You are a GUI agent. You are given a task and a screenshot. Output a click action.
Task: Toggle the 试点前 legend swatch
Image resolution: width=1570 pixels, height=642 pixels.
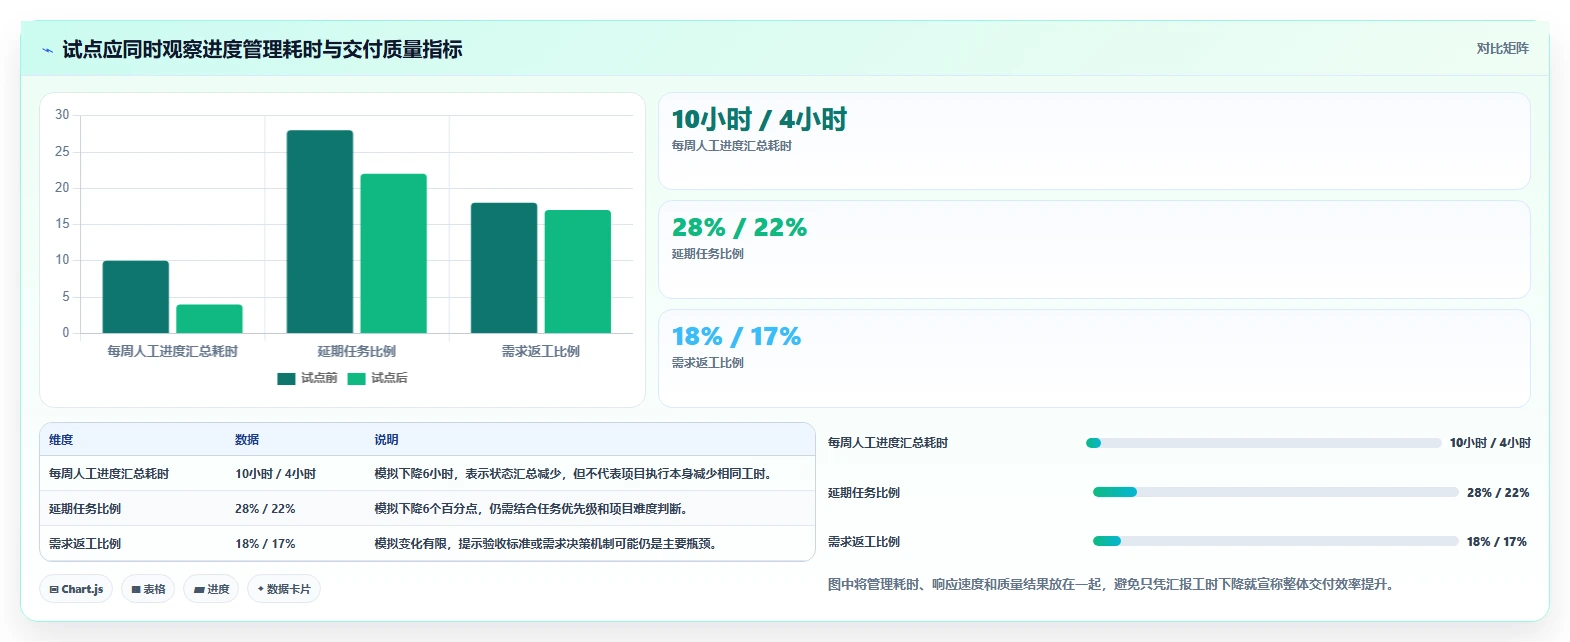tap(286, 378)
